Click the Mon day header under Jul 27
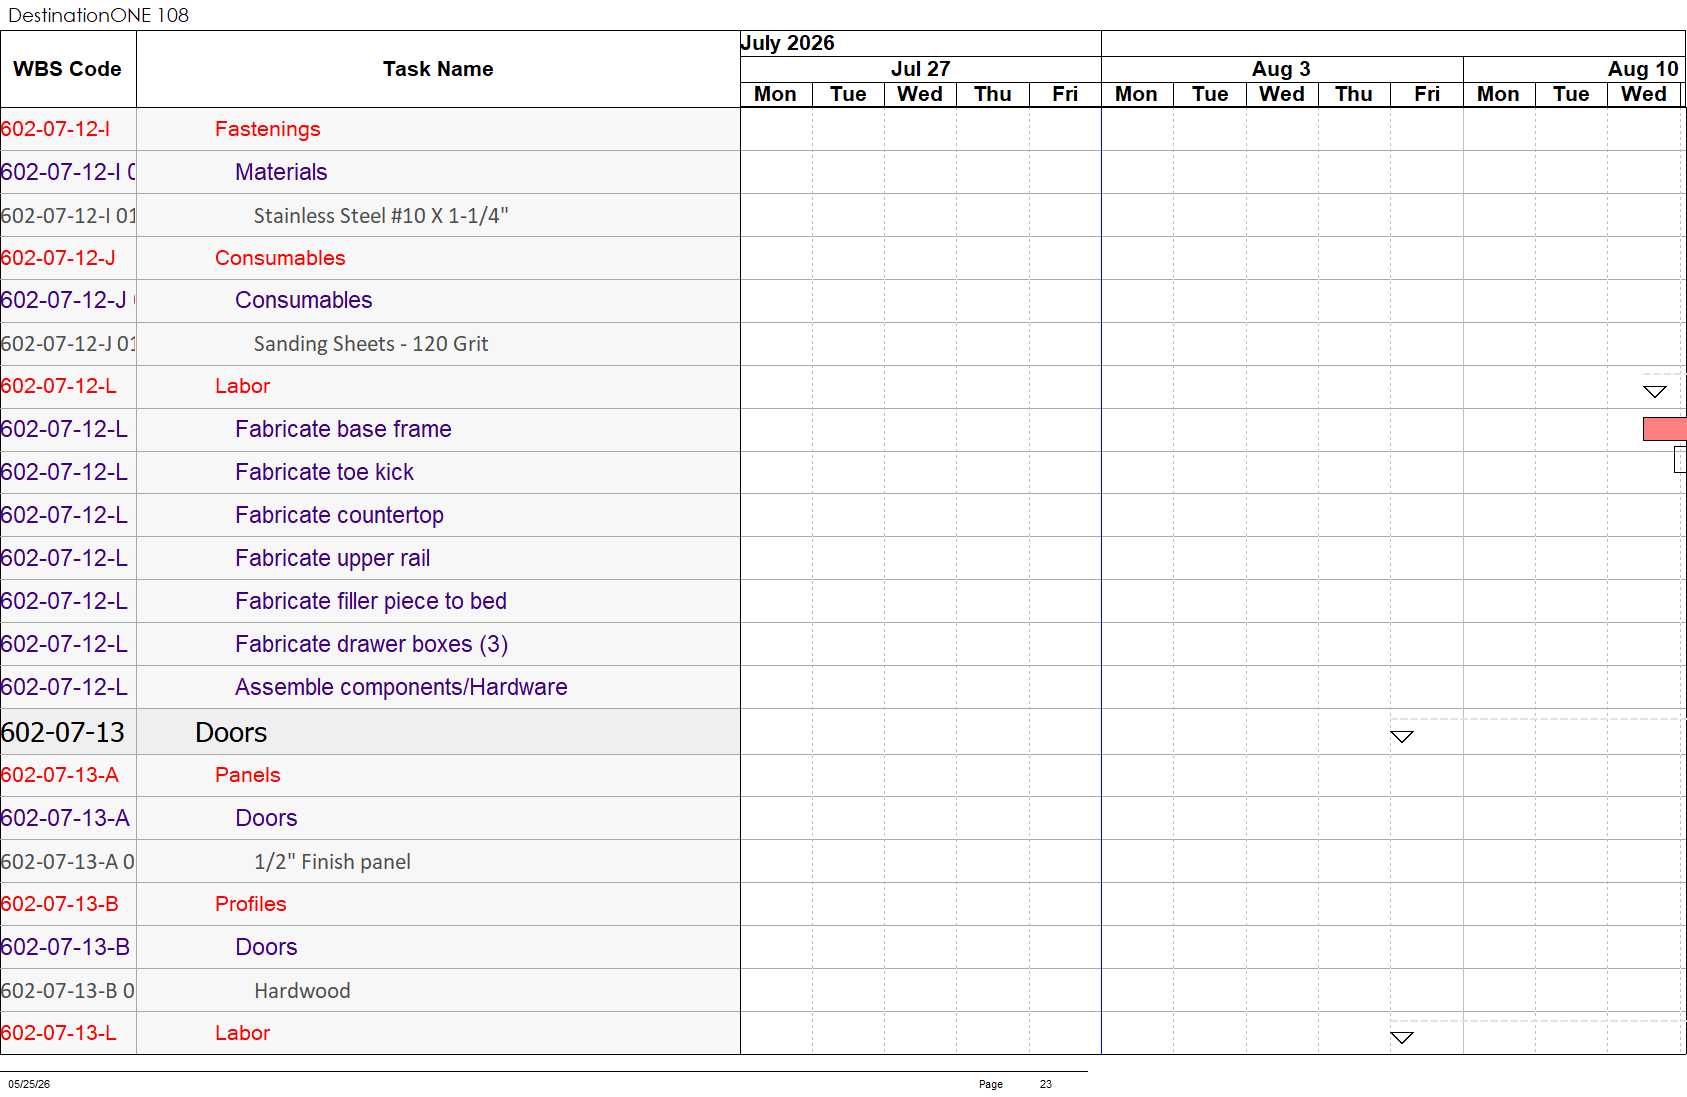The image size is (1687, 1097). pos(776,94)
